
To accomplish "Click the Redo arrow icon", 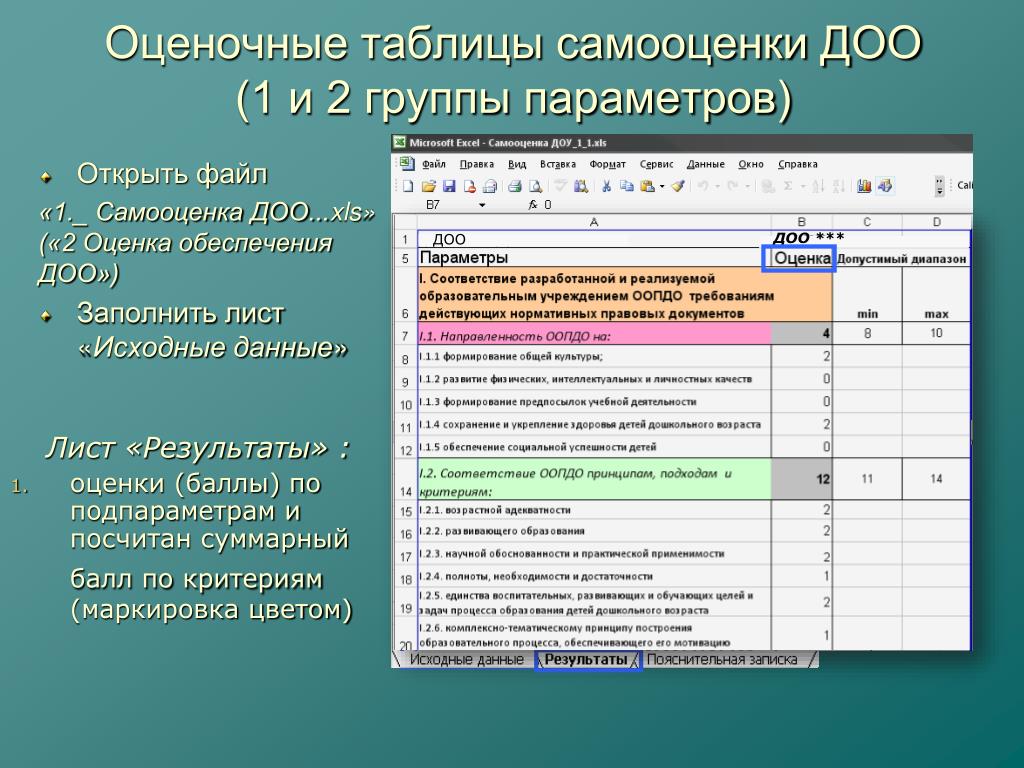I will 733,186.
